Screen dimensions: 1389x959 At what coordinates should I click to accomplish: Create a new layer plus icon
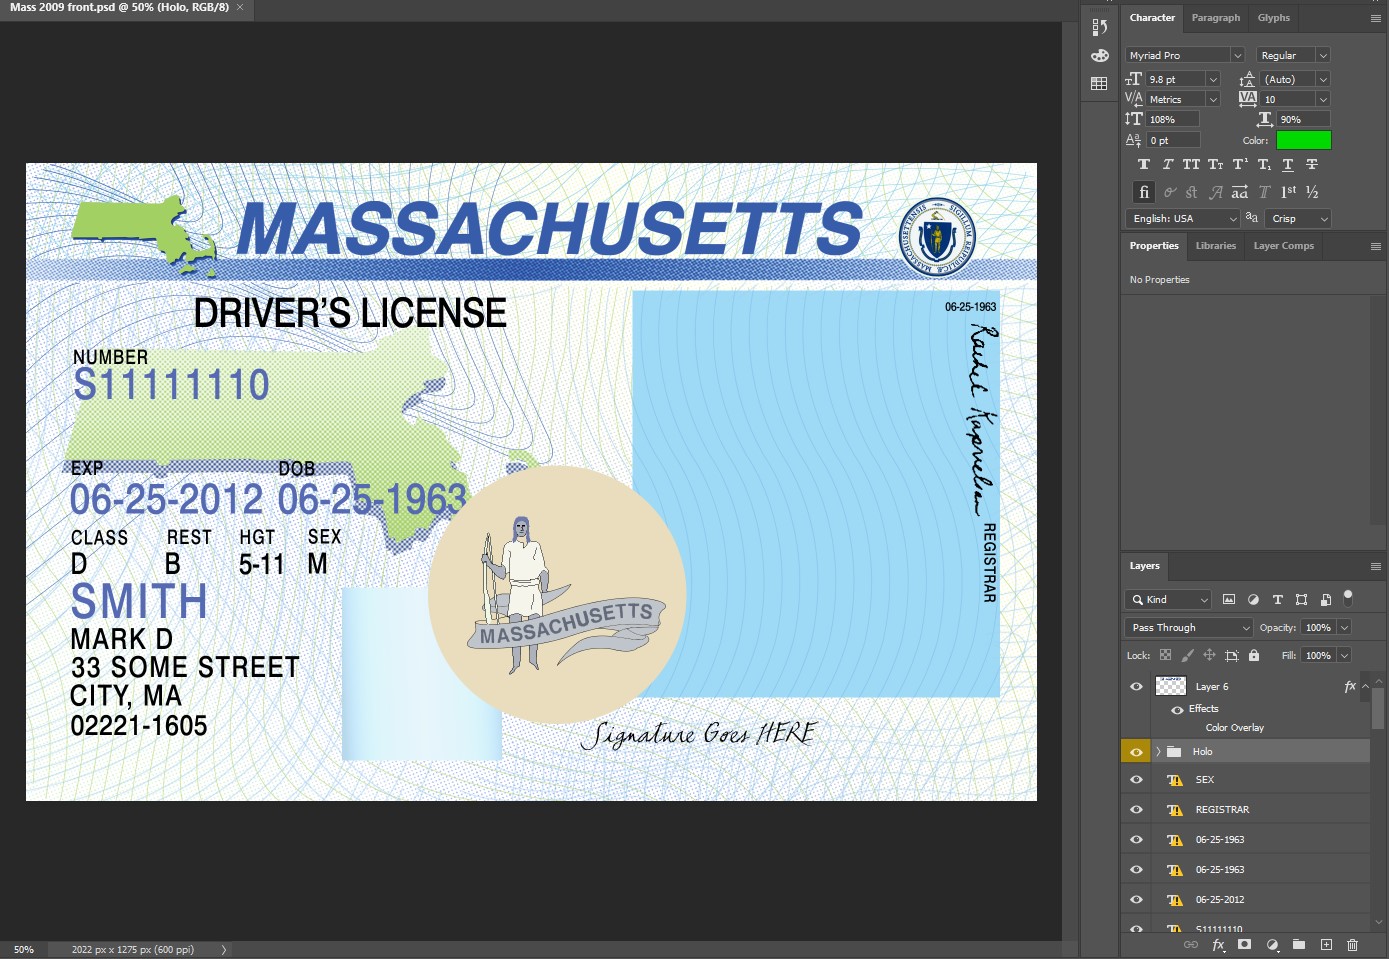[1326, 944]
